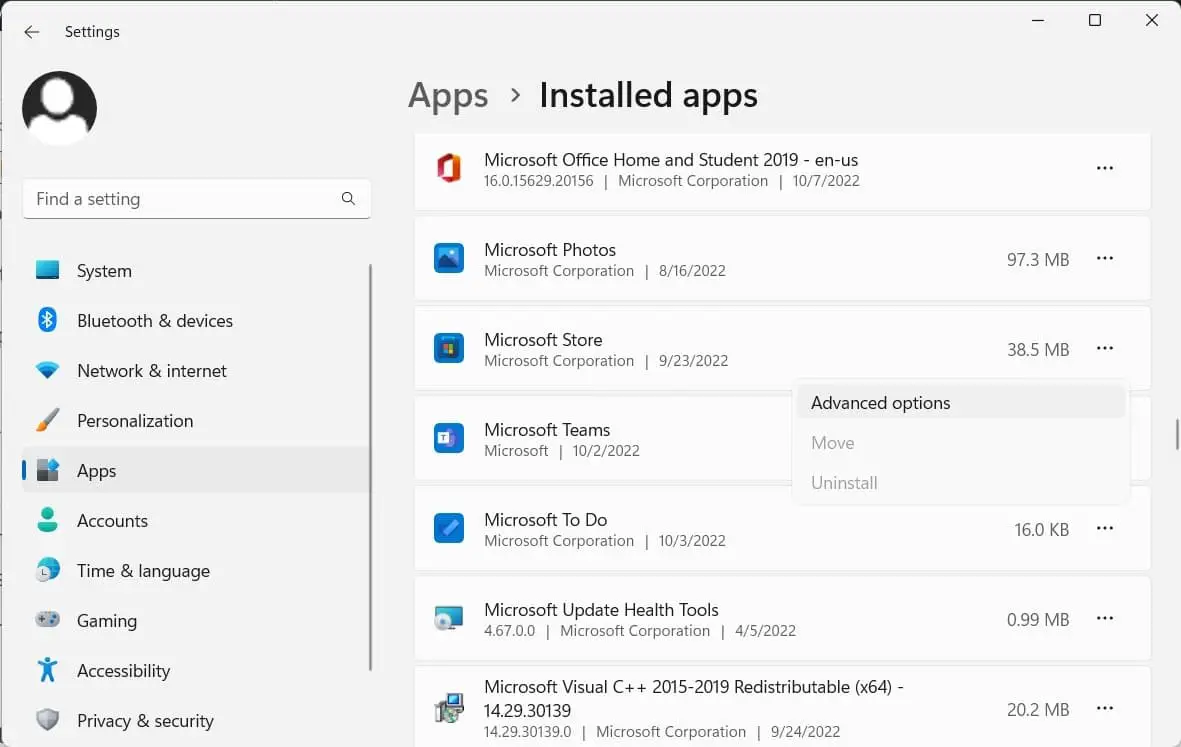Click the sidebar vertical scrollbar

click(x=371, y=467)
